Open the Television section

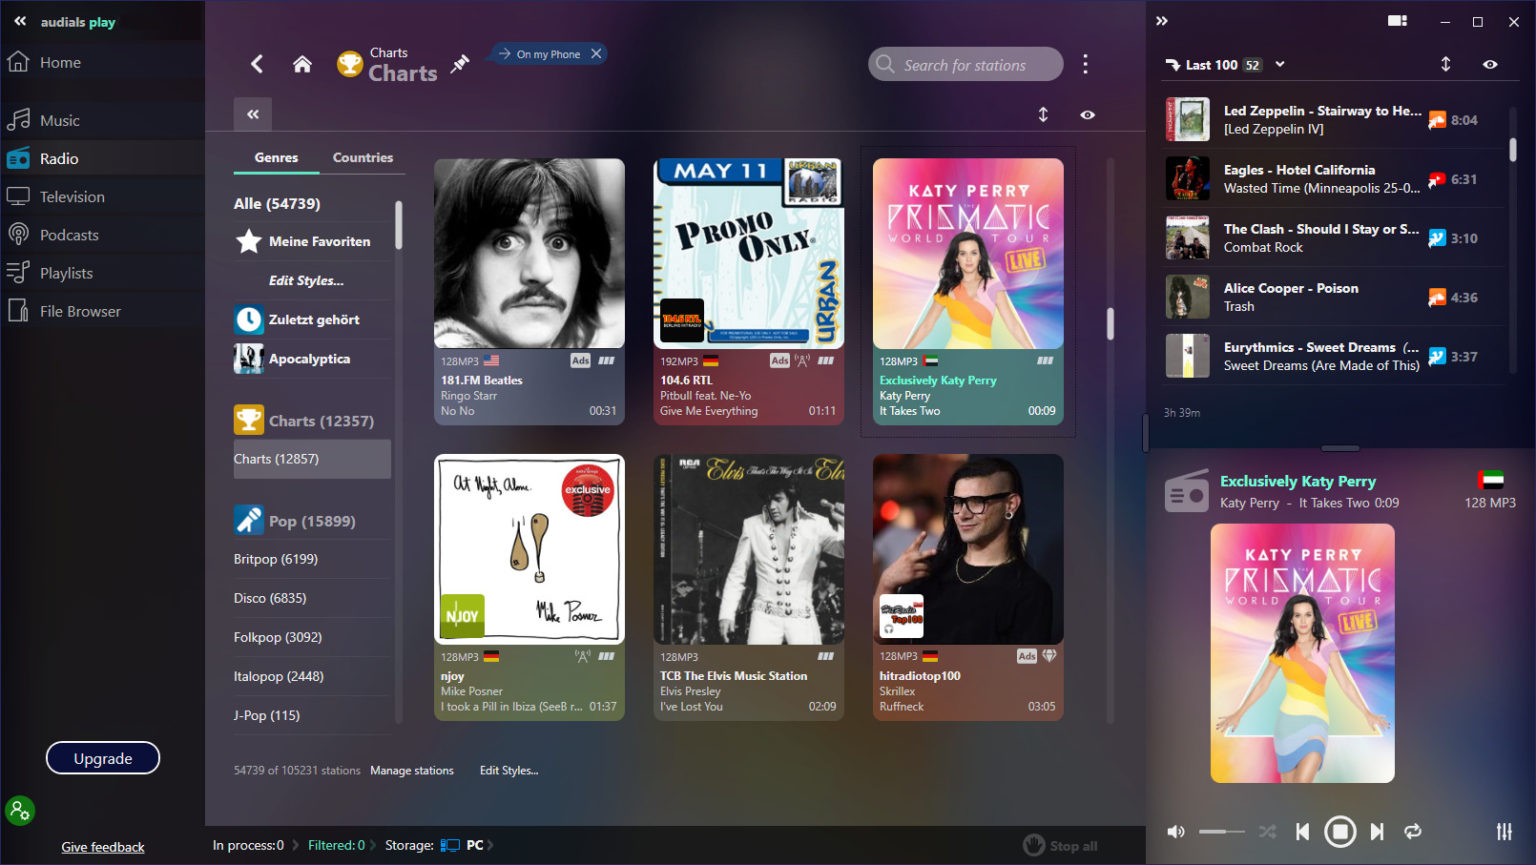tap(70, 196)
